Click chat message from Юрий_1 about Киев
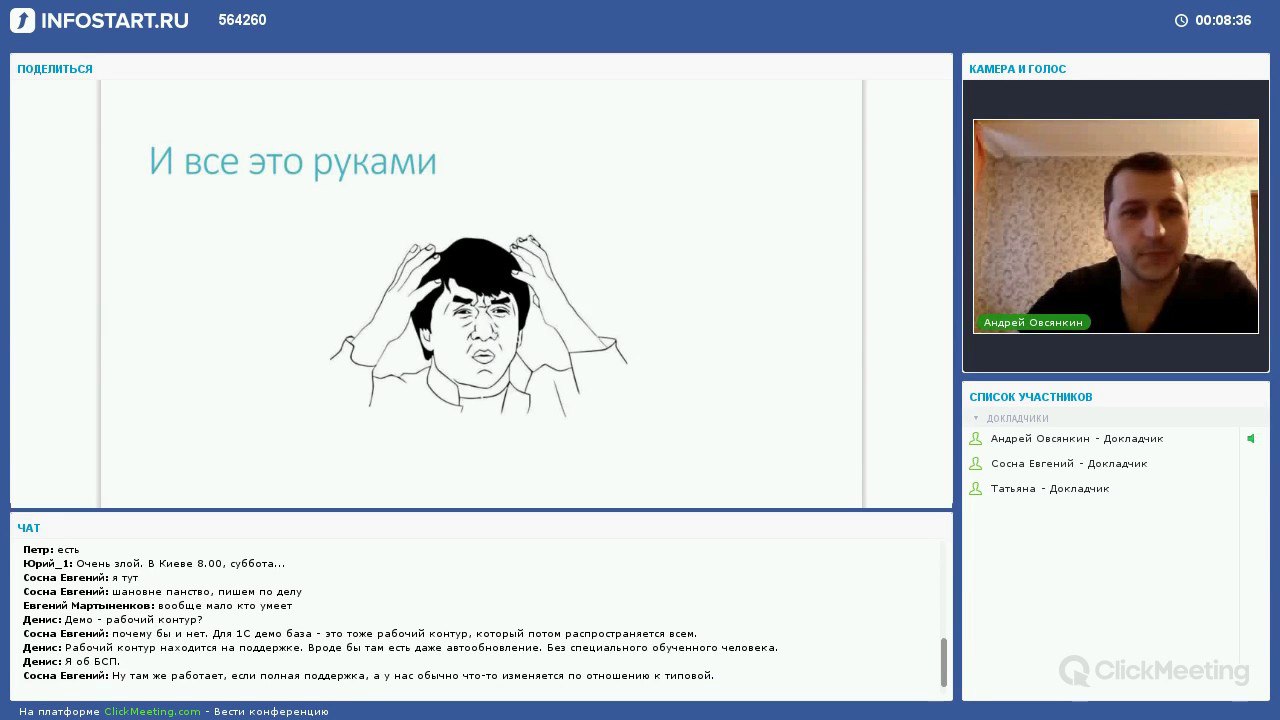 [x=154, y=564]
